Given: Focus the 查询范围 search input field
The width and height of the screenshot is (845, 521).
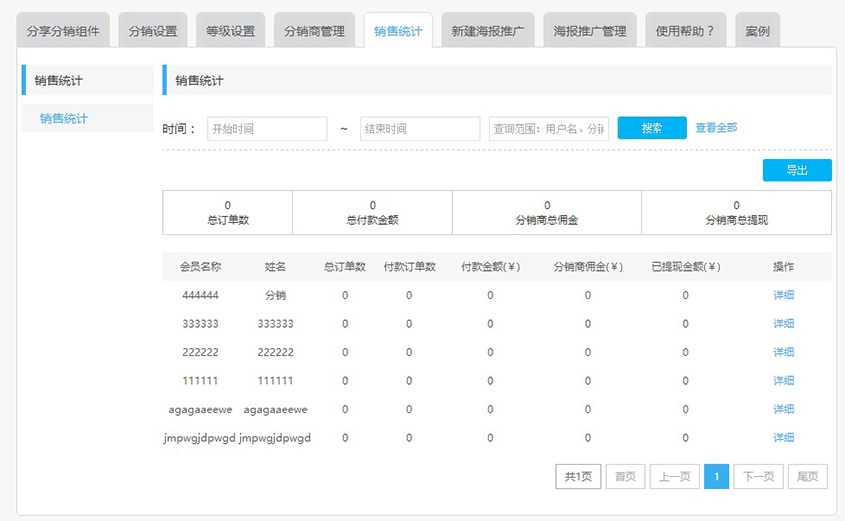Looking at the screenshot, I should click(x=549, y=129).
